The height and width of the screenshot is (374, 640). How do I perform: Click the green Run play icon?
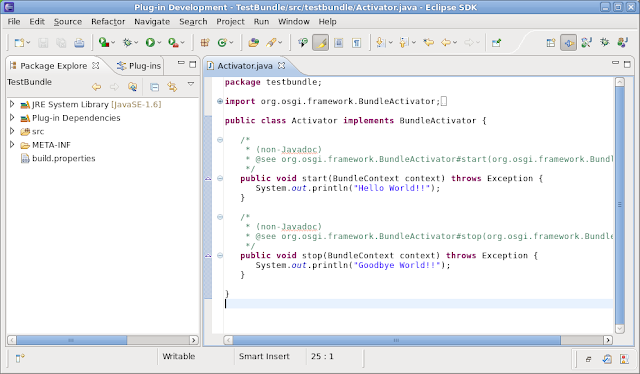(x=150, y=42)
